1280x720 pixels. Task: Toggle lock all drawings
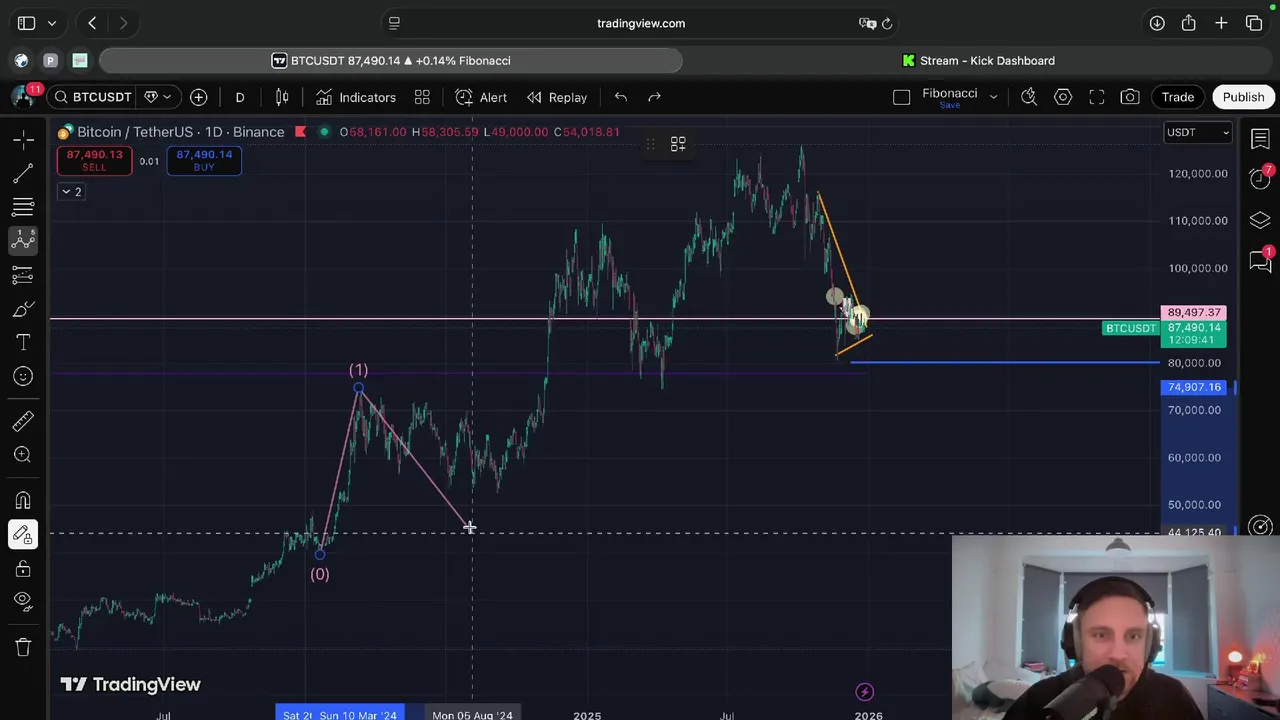pos(23,568)
